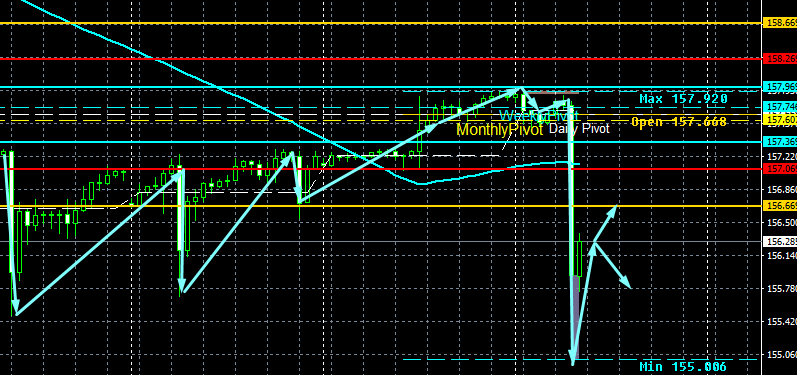Click the "Min 155.006" label

[683, 366]
